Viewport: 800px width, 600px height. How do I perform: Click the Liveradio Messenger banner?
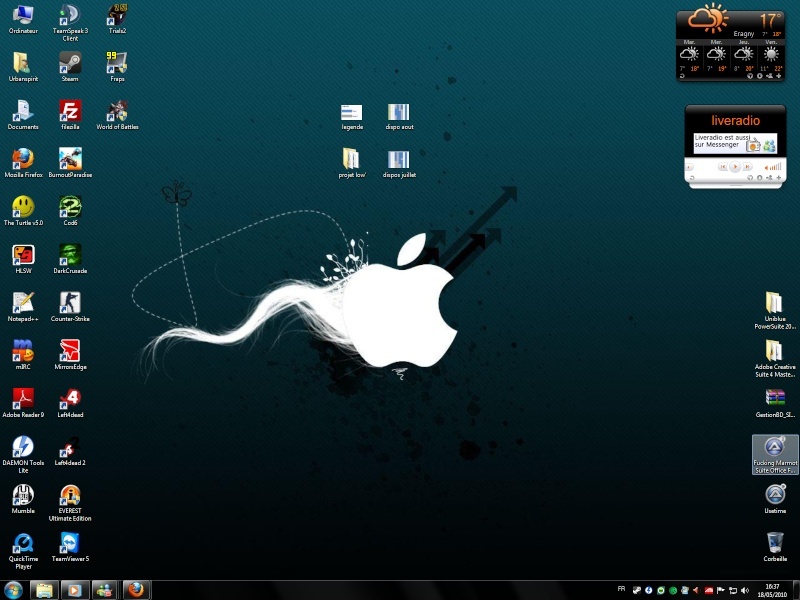click(x=735, y=143)
